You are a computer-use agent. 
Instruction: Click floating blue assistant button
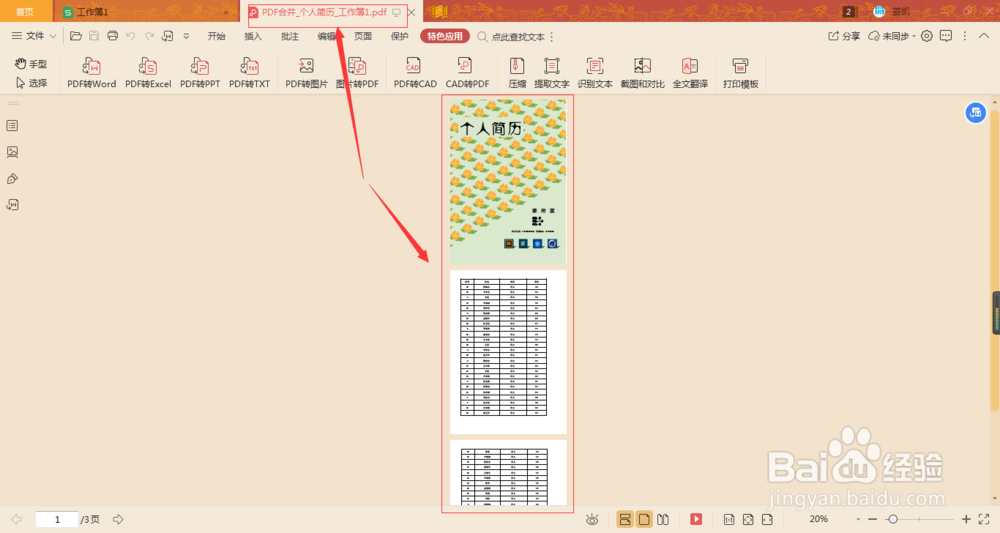(975, 113)
